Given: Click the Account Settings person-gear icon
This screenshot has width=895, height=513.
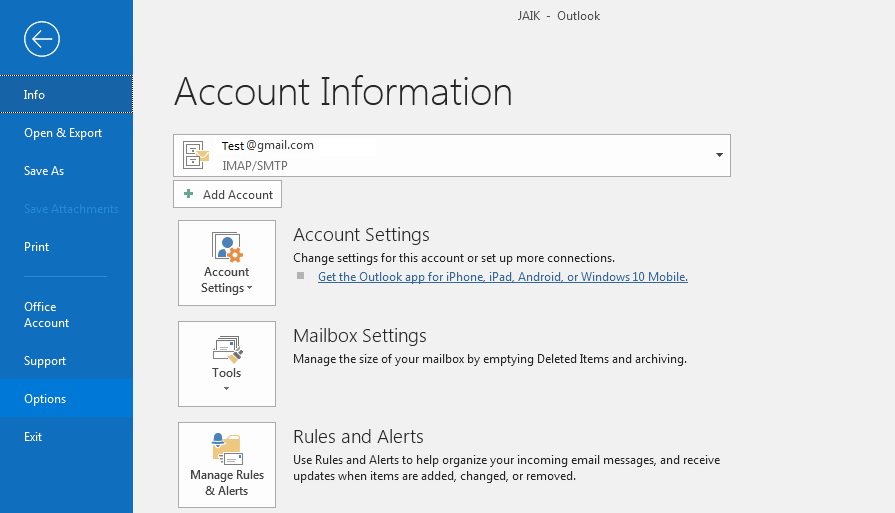Looking at the screenshot, I should (227, 247).
